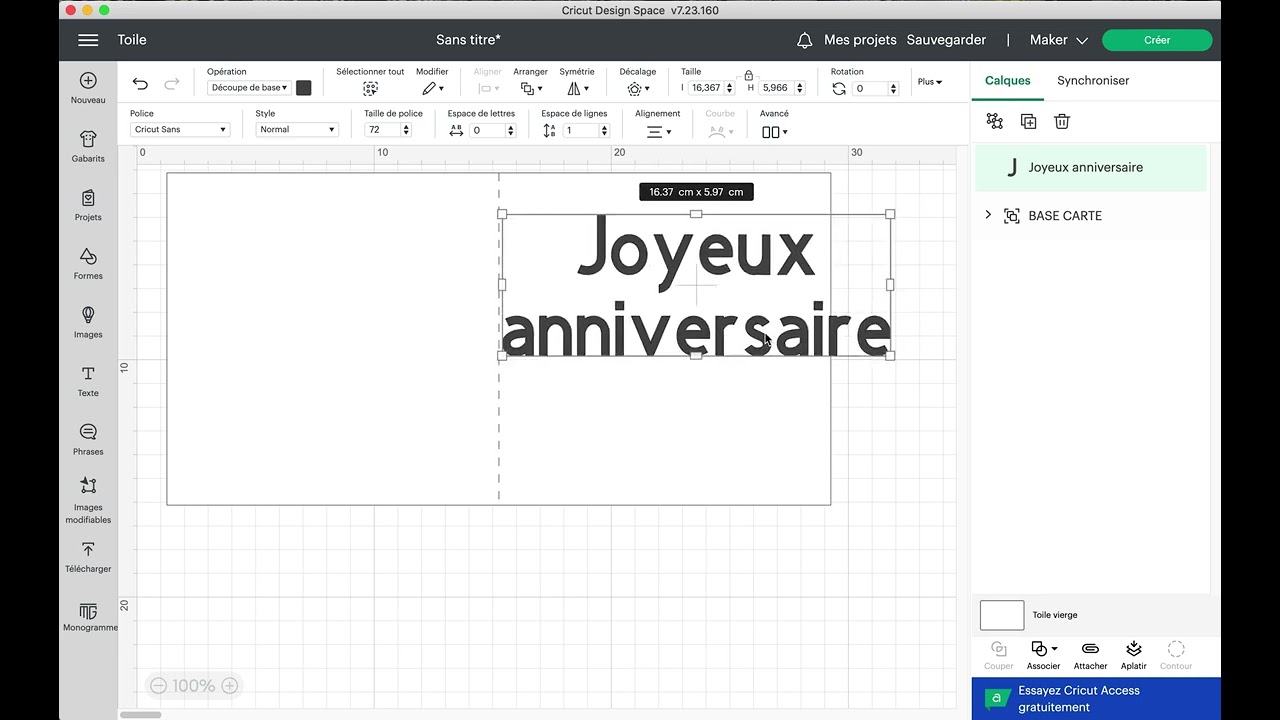Open the Maker machine selector
This screenshot has width=1280, height=720.
pos(1058,40)
